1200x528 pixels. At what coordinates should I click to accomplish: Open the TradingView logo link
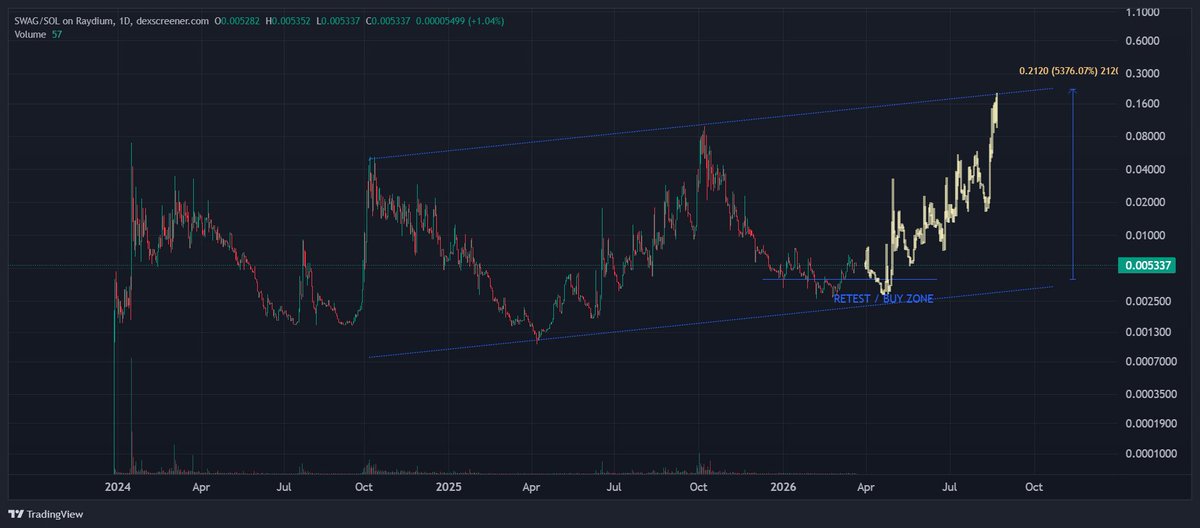47,515
